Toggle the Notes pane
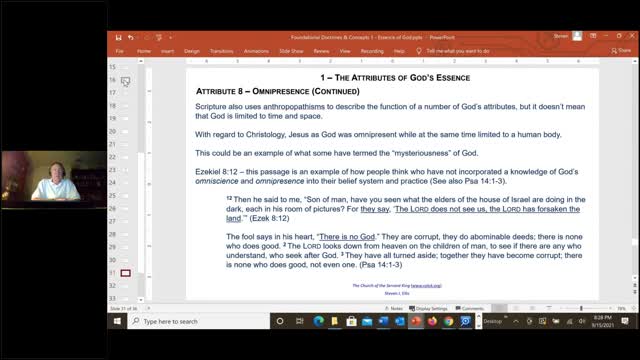Screen dimensions: 640x360 [393, 309]
